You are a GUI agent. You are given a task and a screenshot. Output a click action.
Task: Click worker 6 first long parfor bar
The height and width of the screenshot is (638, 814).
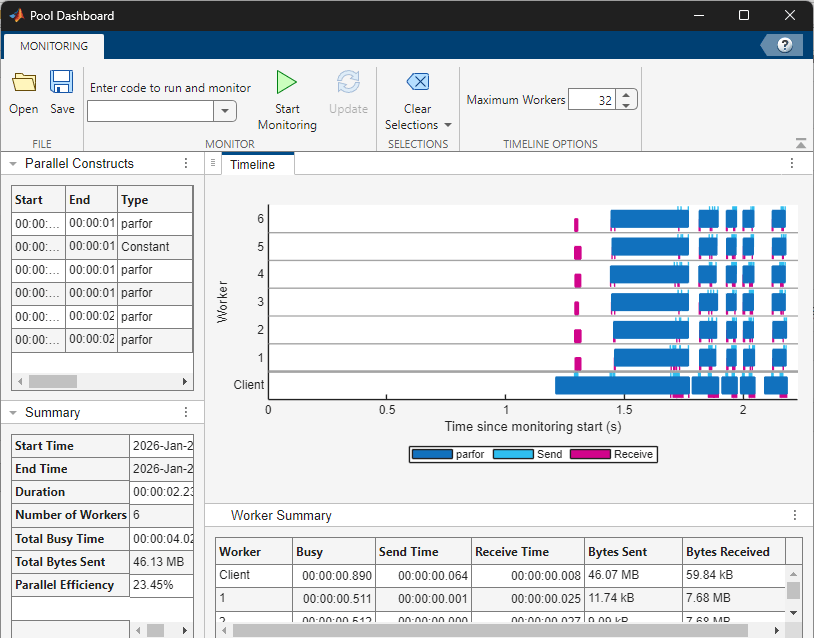pyautogui.click(x=649, y=219)
